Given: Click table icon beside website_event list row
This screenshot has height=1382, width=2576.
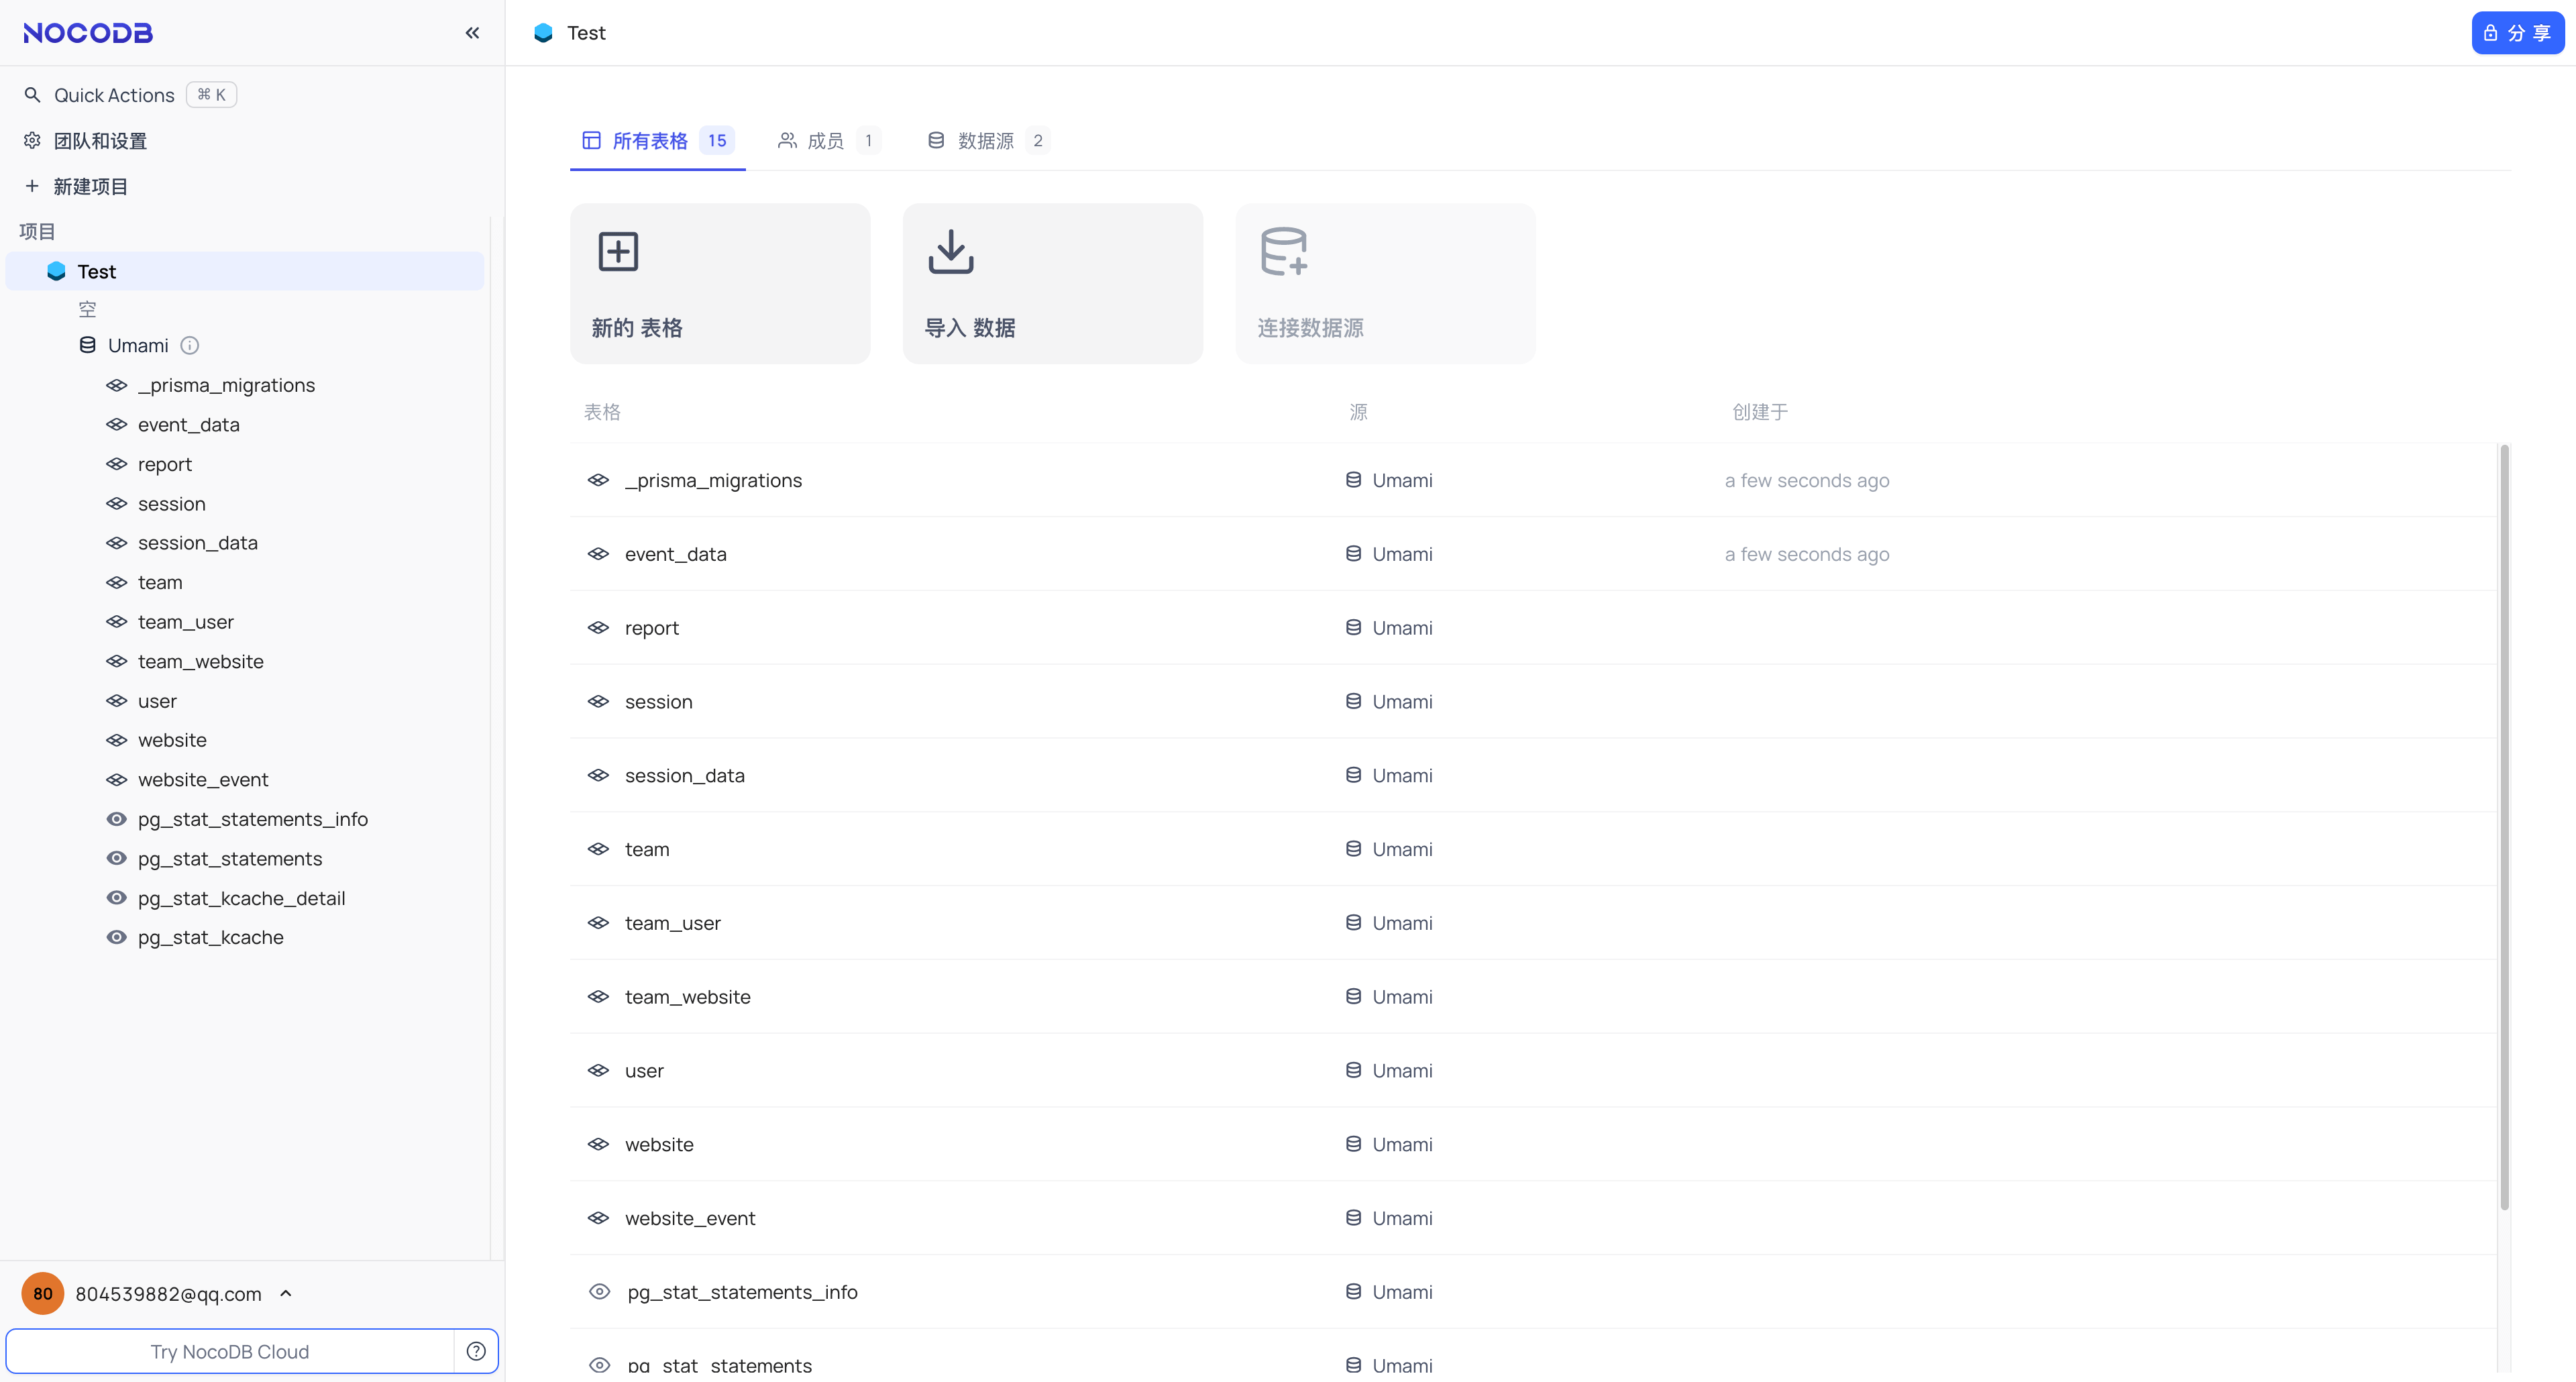Looking at the screenshot, I should click(598, 1218).
